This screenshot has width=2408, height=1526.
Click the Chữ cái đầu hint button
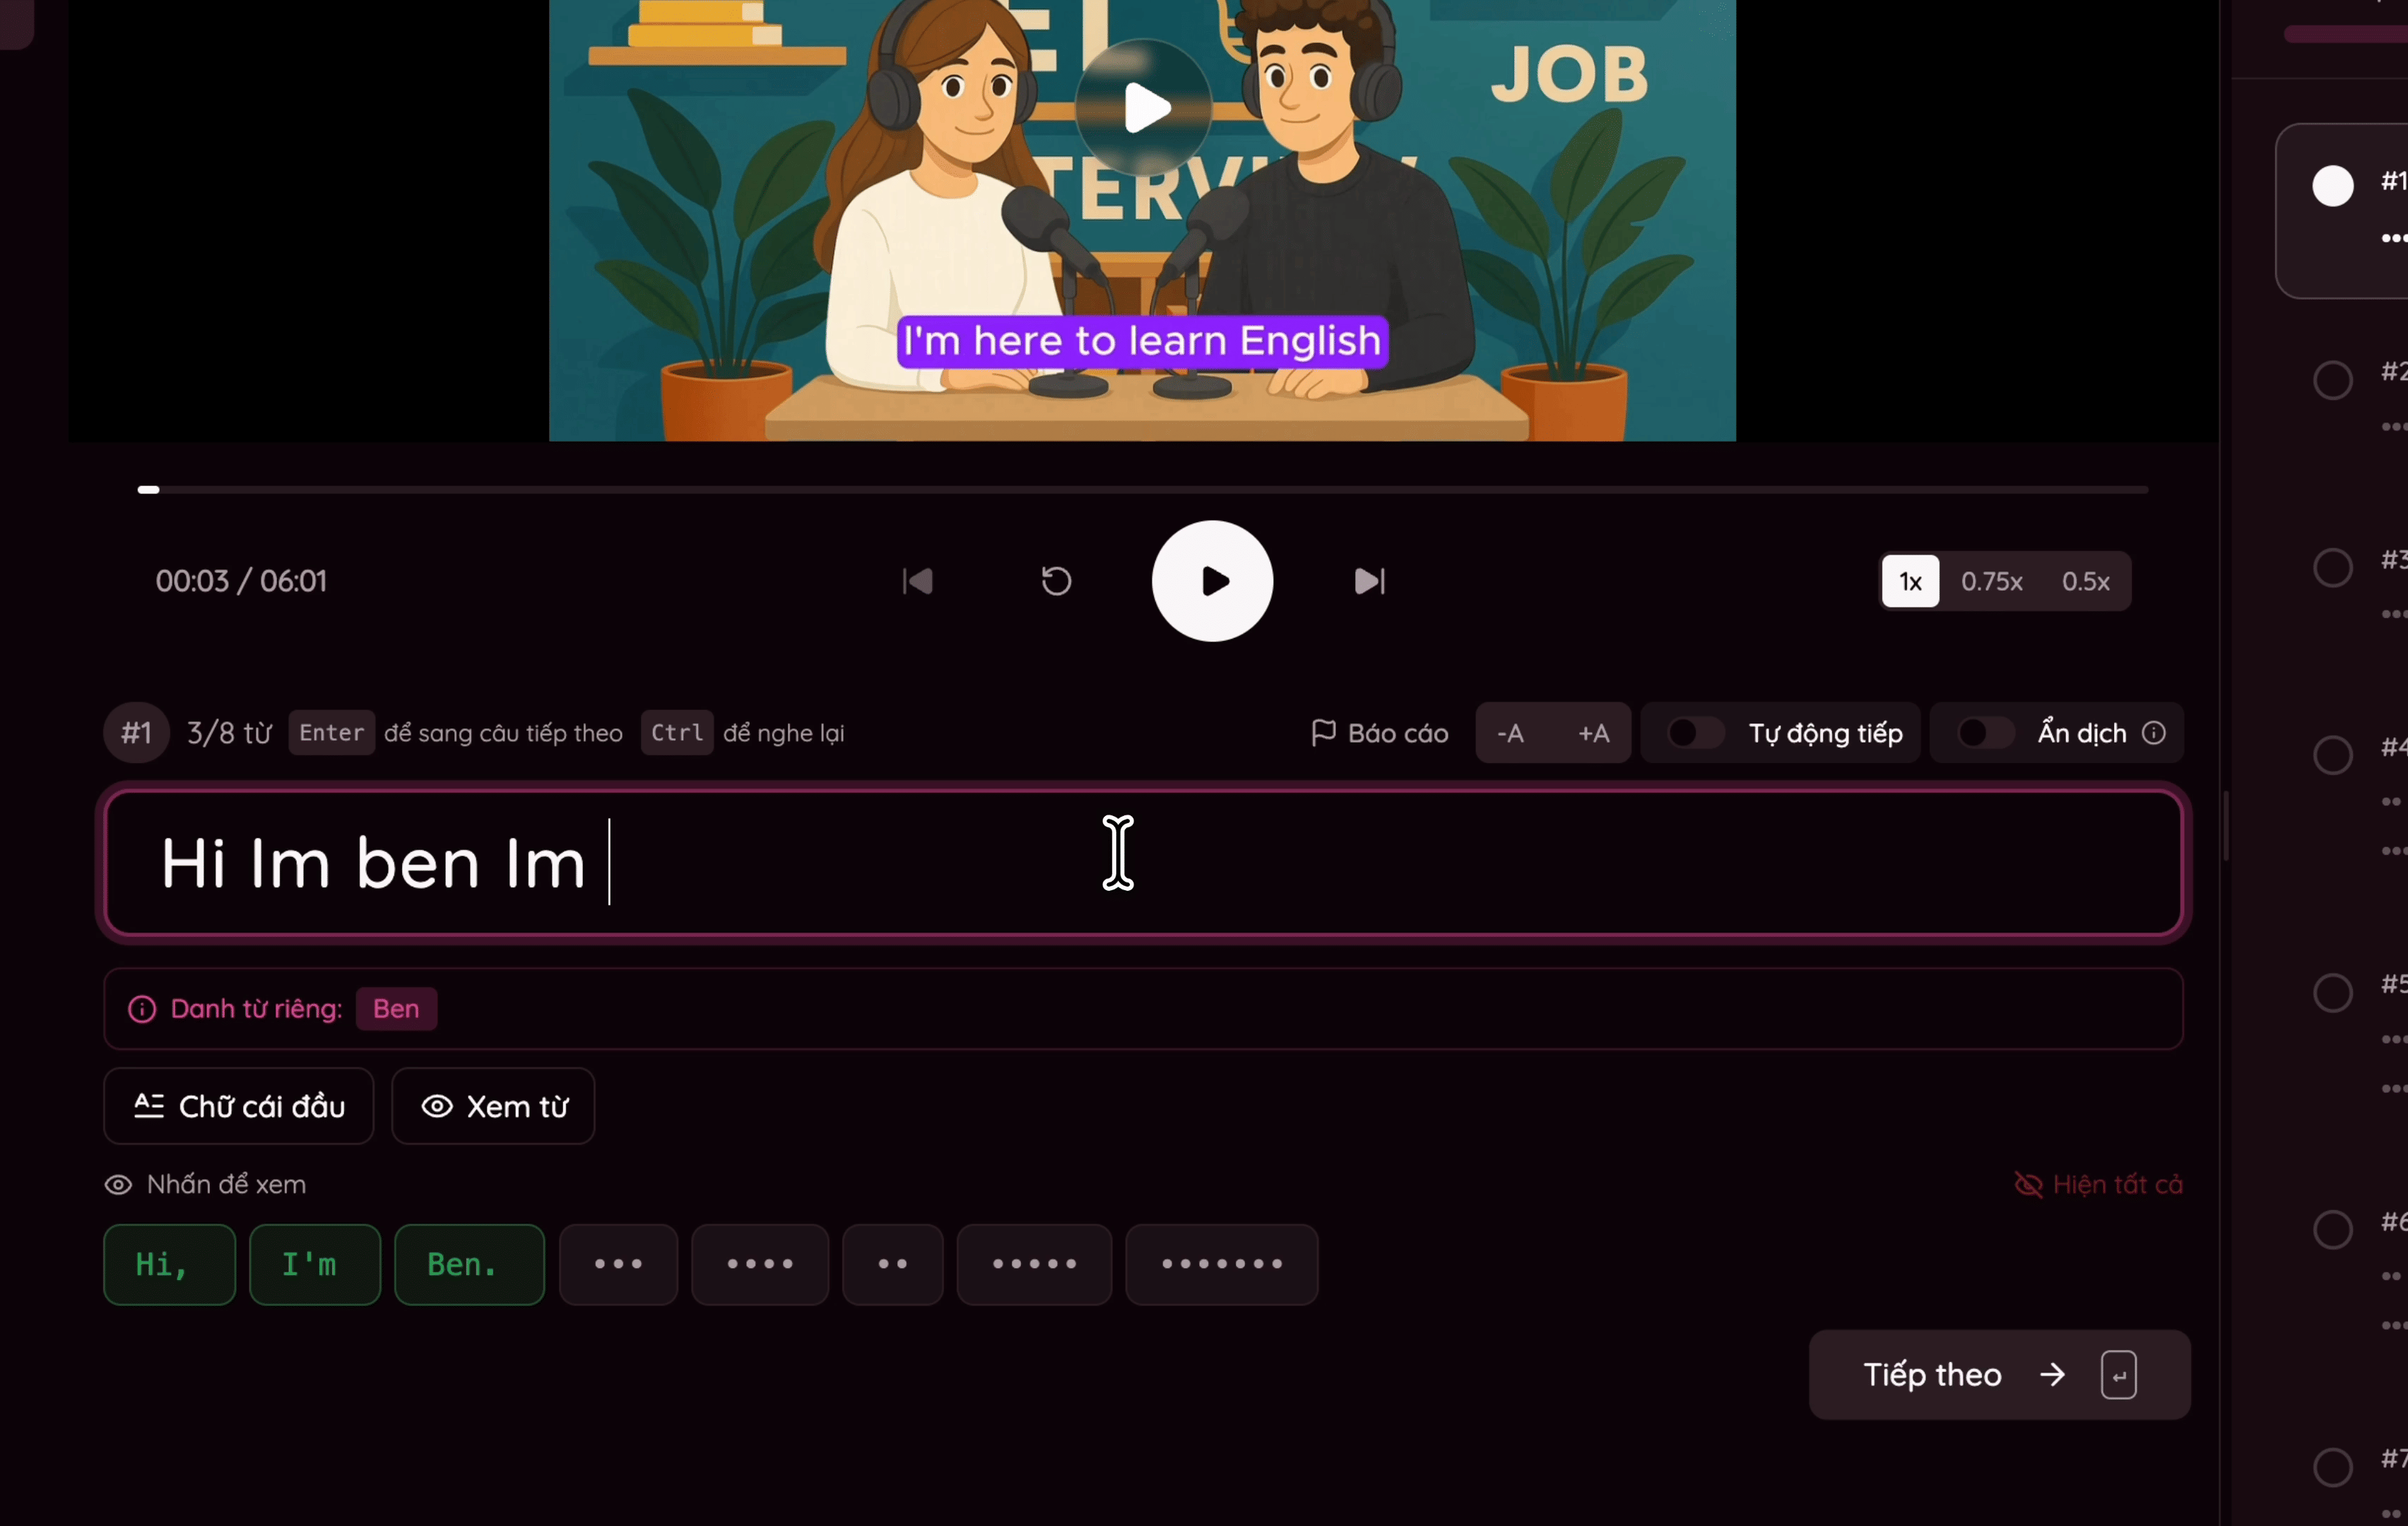click(239, 1106)
